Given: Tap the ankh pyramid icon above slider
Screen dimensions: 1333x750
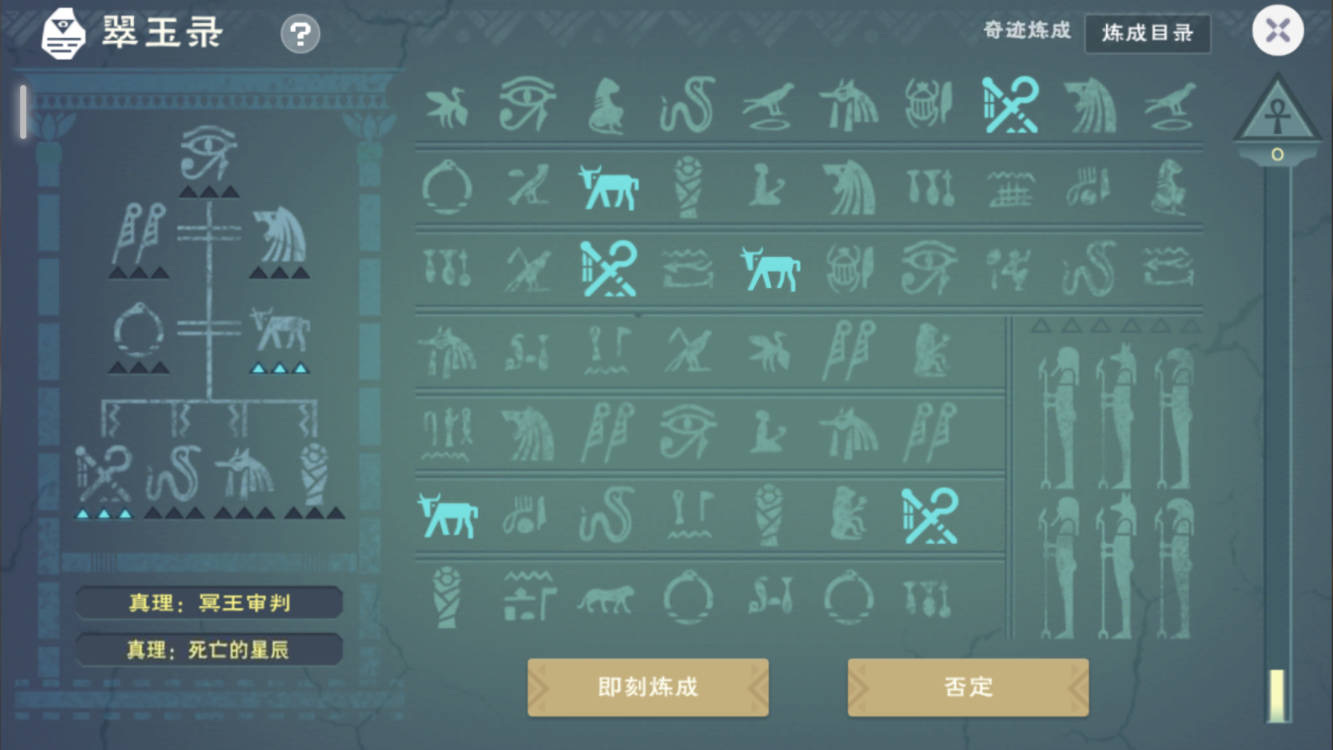Looking at the screenshot, I should click(1276, 109).
